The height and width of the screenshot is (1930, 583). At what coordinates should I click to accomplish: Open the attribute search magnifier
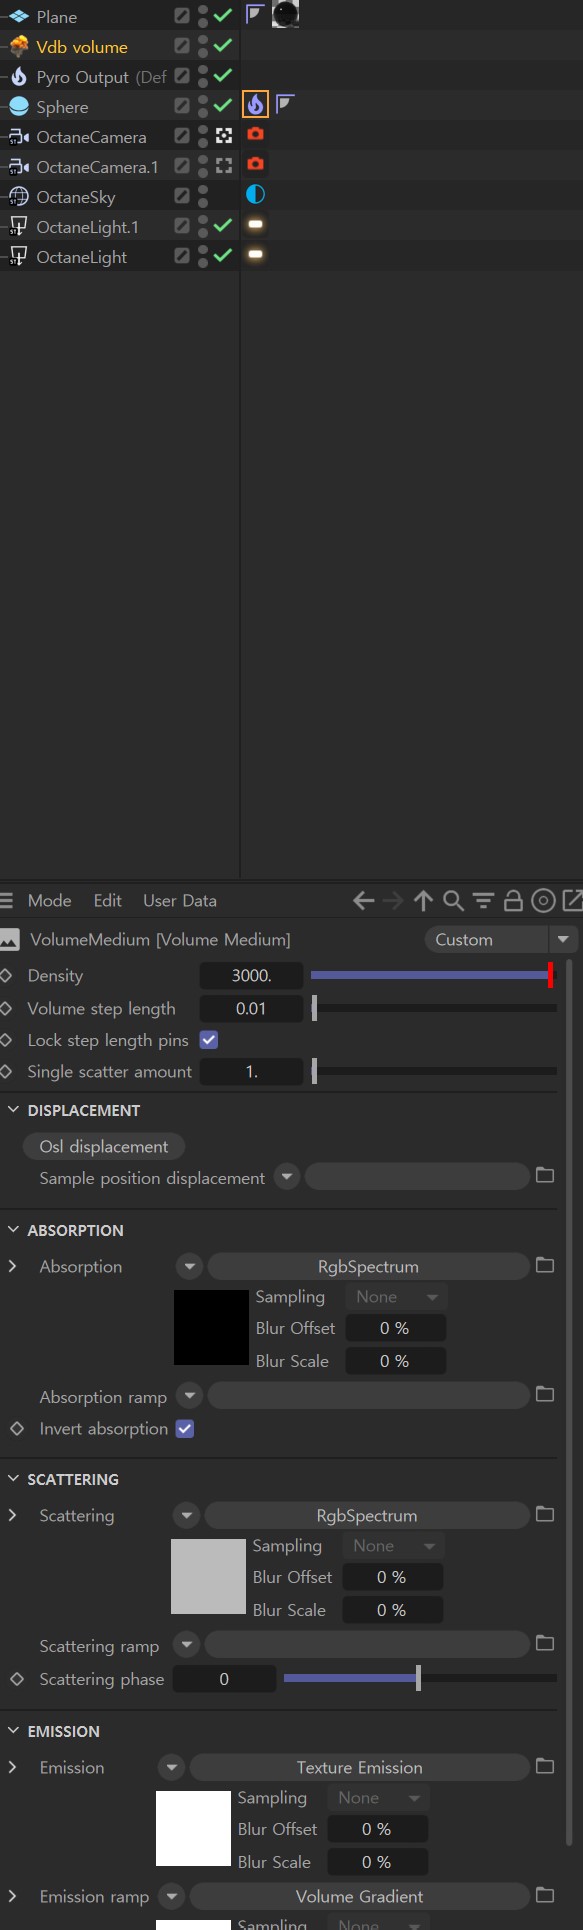[x=453, y=901]
